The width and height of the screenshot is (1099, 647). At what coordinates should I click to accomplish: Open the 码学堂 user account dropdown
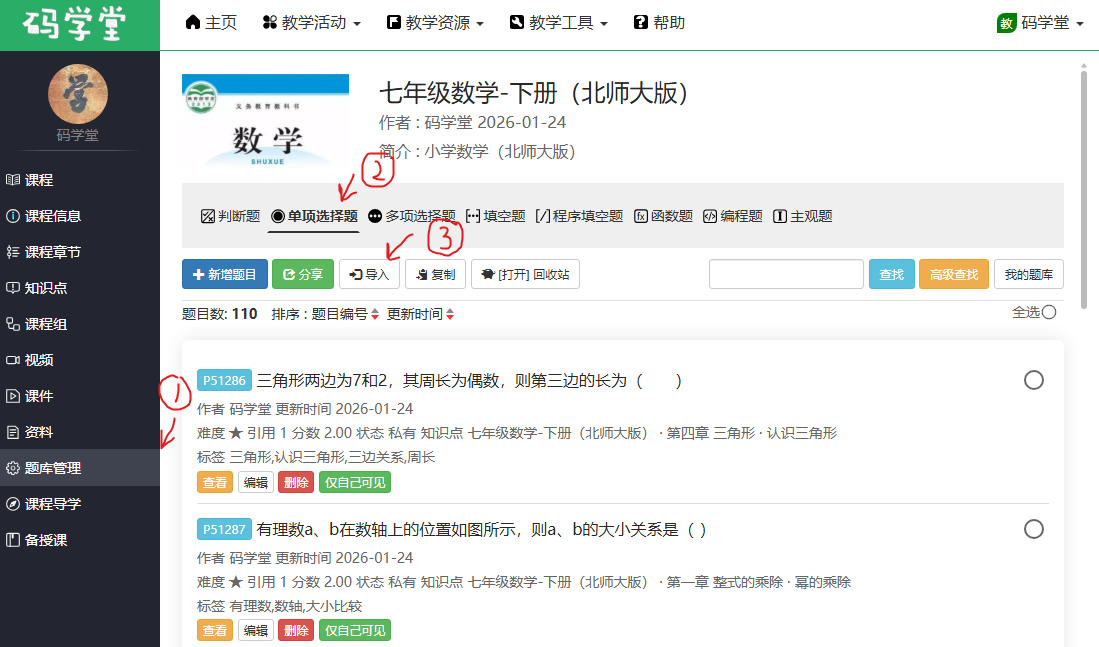1040,23
